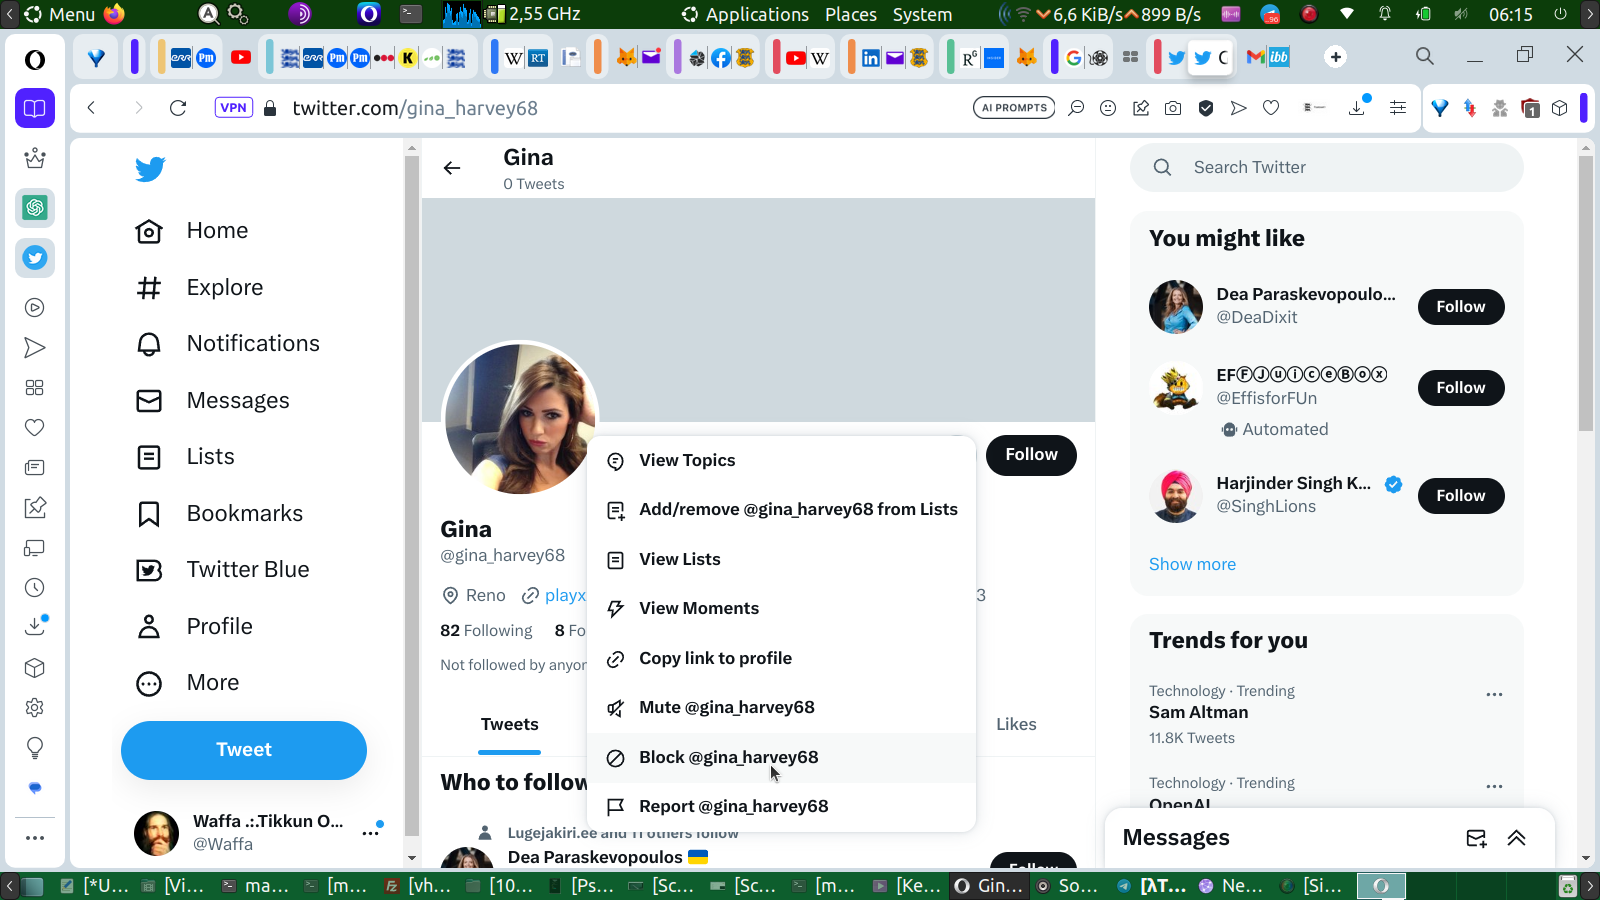Image resolution: width=1600 pixels, height=900 pixels.
Task: Open the Facebook tab in tab bar
Action: (x=721, y=58)
